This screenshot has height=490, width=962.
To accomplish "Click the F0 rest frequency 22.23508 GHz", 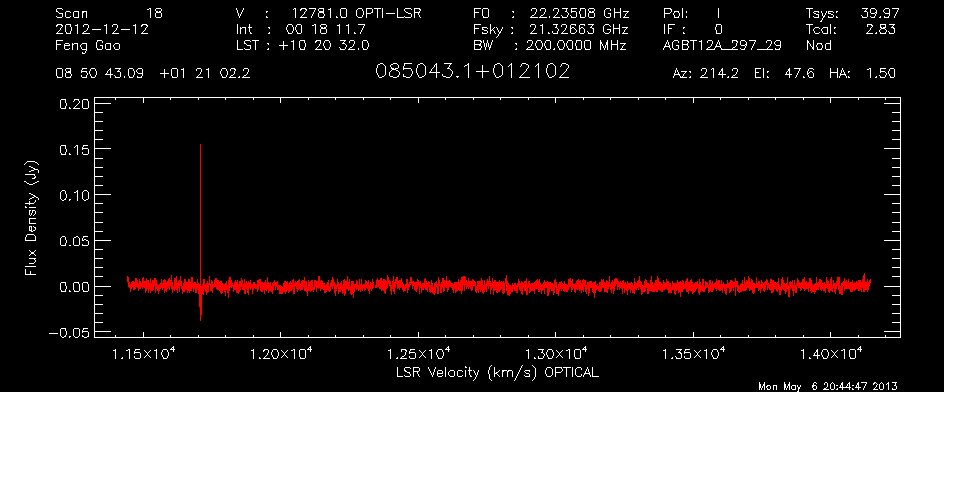I will click(x=580, y=13).
